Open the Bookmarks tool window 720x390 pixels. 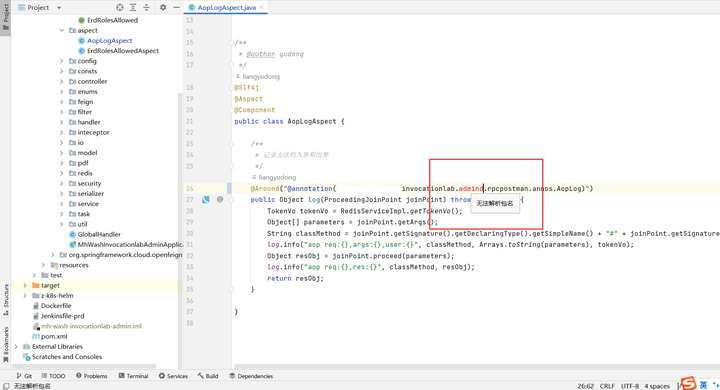pos(6,345)
